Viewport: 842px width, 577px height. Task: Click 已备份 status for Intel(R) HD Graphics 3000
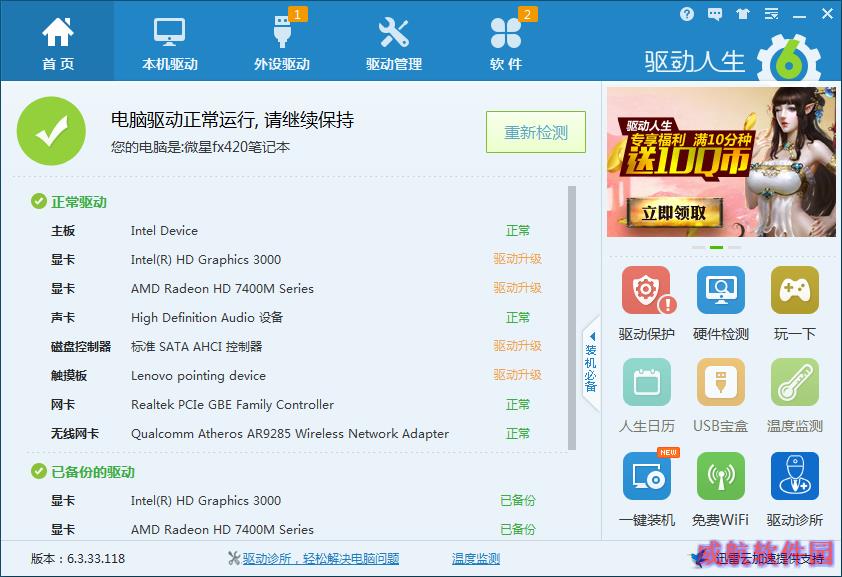518,500
